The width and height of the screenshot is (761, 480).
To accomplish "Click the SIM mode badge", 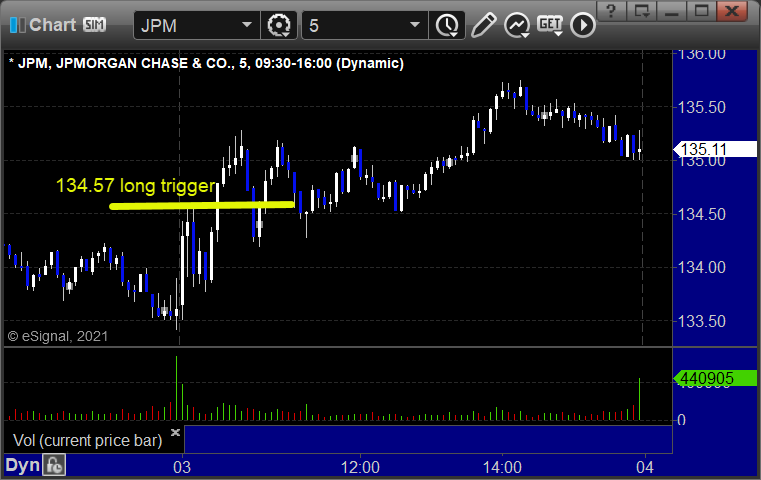I will point(94,24).
